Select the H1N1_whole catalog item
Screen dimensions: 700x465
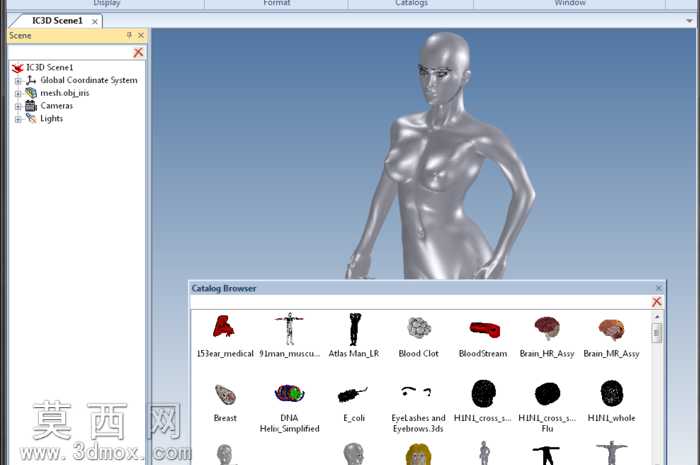(611, 401)
